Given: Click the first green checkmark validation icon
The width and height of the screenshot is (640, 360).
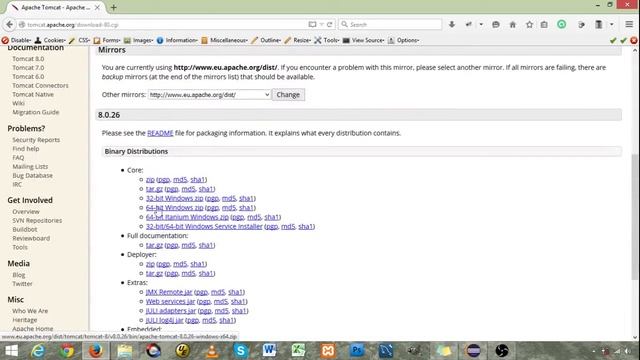Looking at the screenshot, I should pyautogui.click(x=613, y=40).
